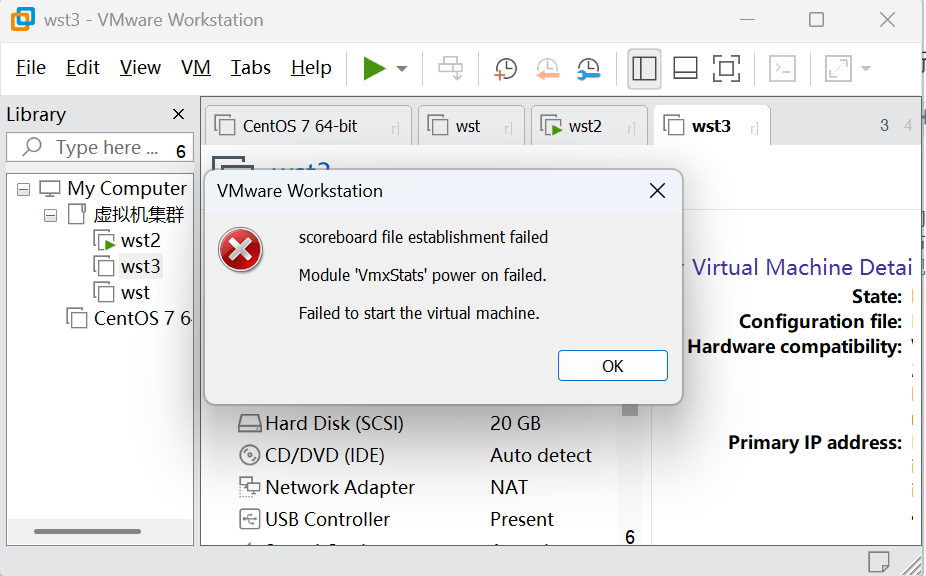The width and height of the screenshot is (926, 576).
Task: Click the CD/DVD disc icon
Action: pos(249,455)
